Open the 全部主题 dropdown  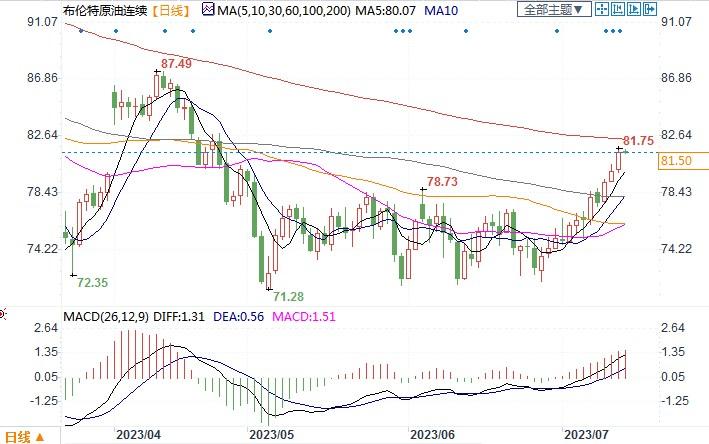click(x=554, y=9)
